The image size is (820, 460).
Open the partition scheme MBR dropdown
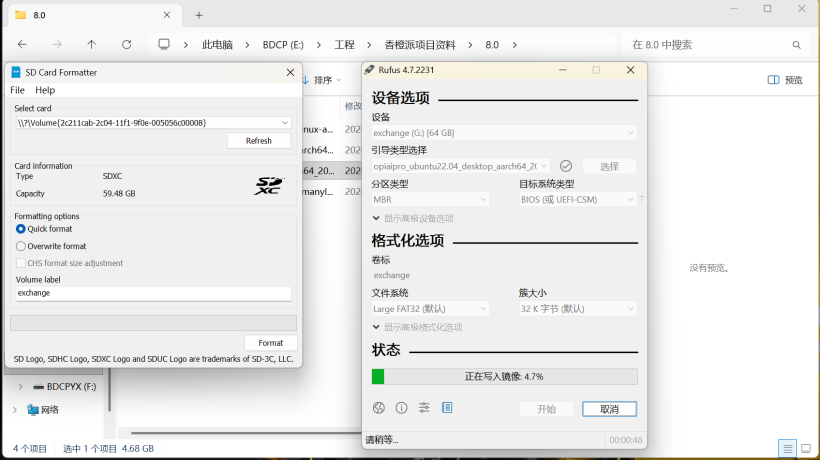430,200
